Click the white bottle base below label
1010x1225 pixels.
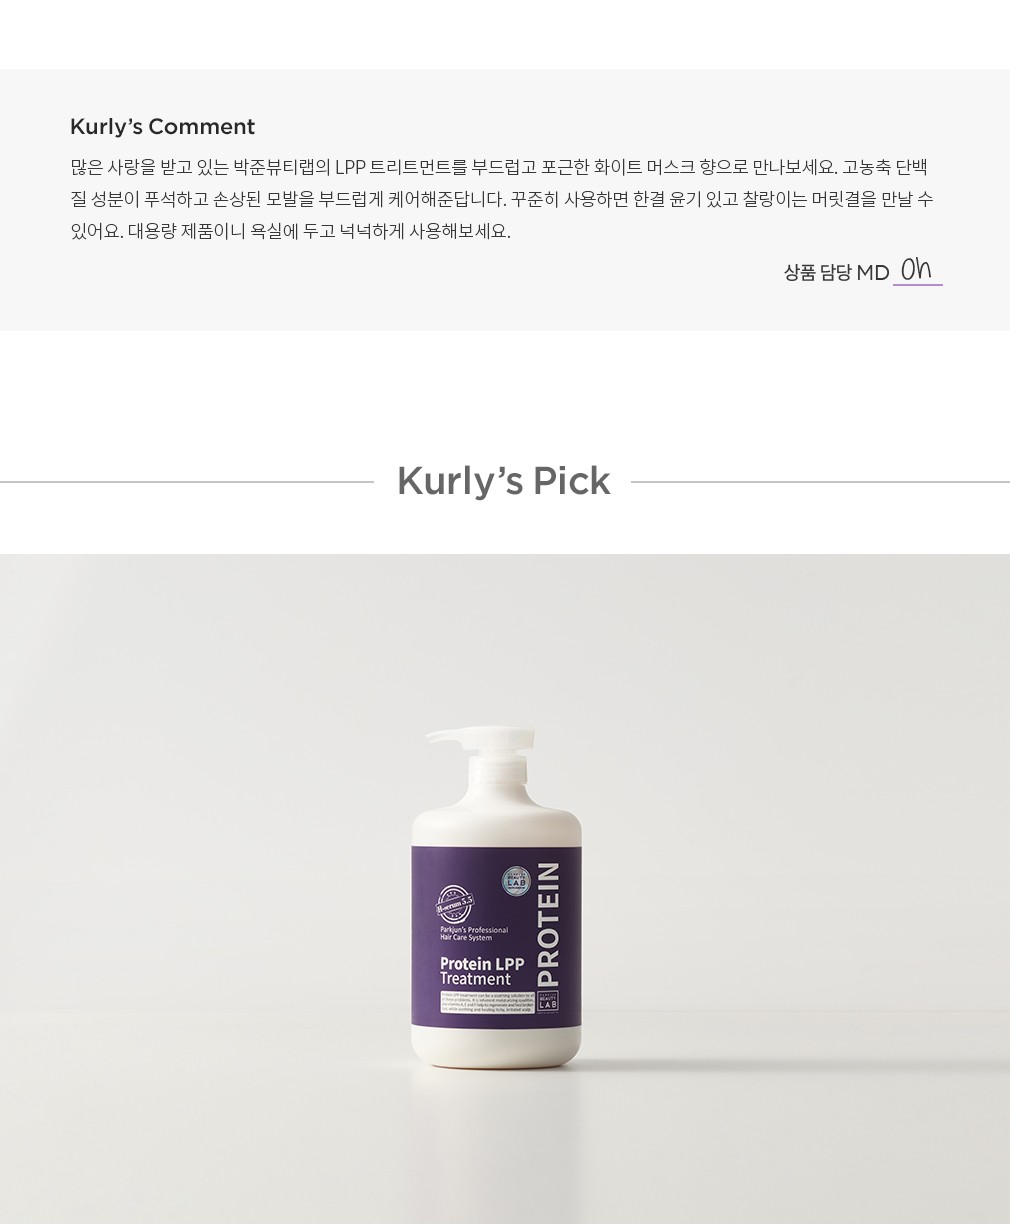point(496,1047)
